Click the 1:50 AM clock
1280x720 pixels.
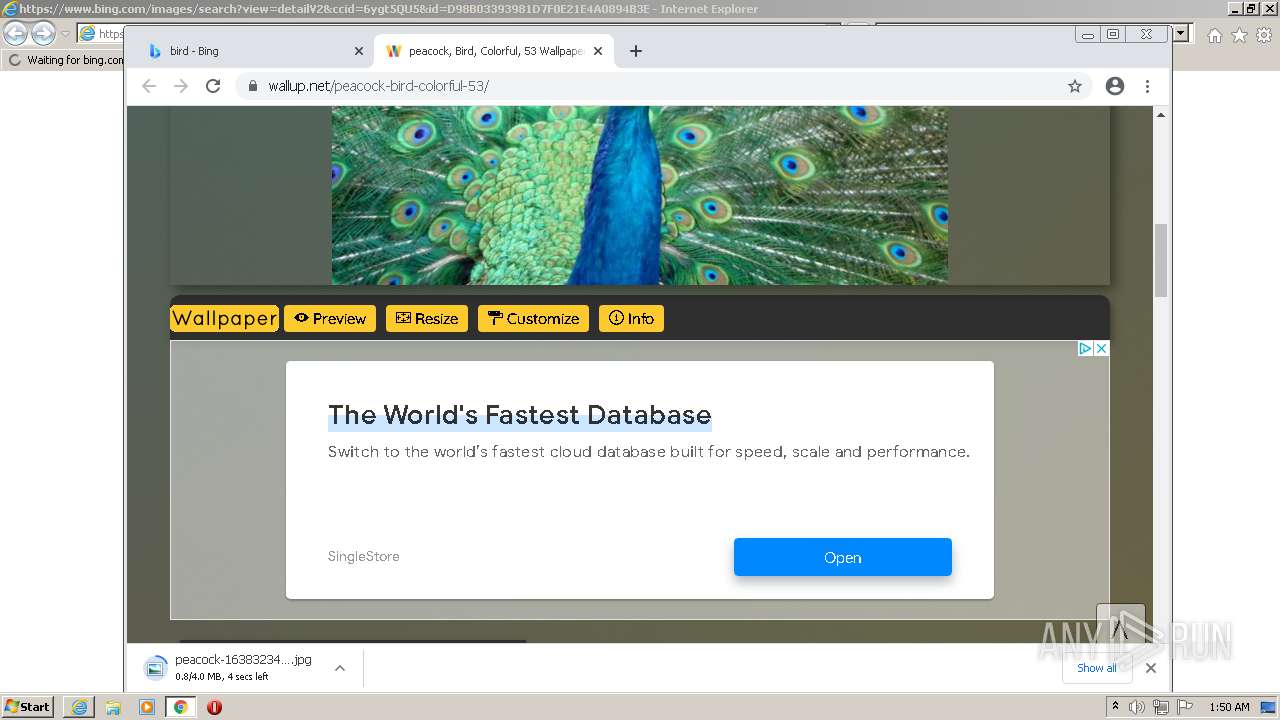point(1229,707)
